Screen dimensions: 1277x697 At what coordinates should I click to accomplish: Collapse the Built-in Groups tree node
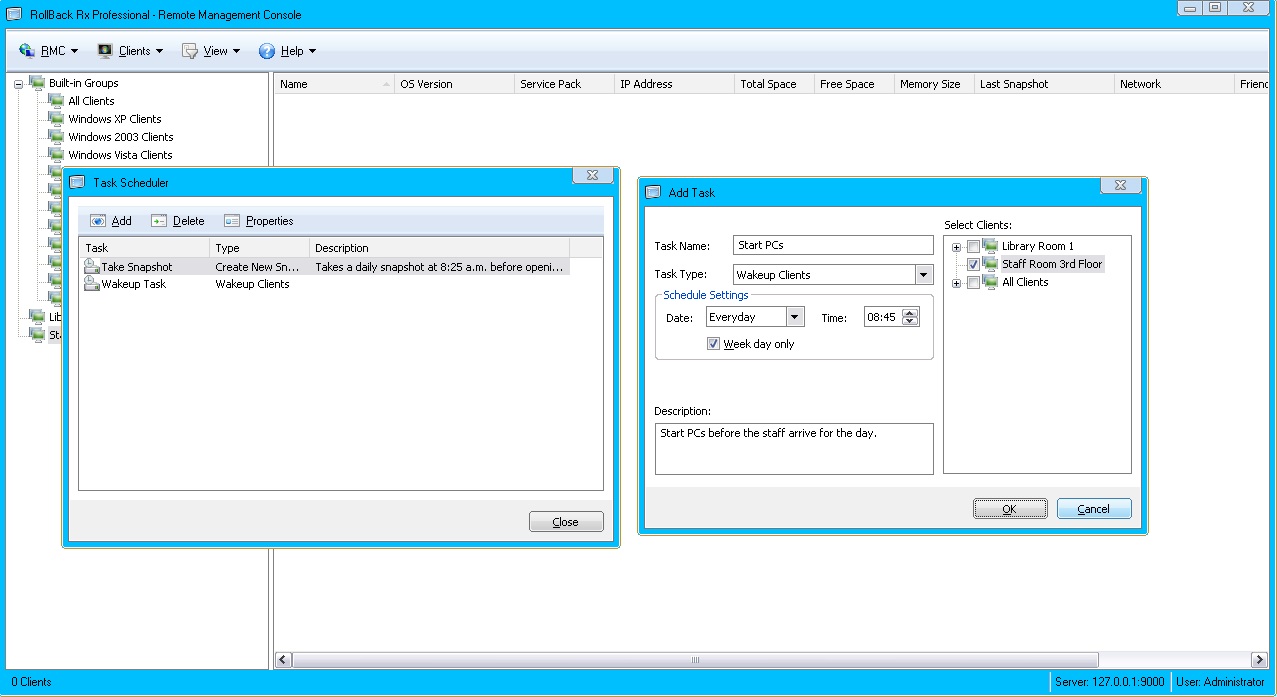pyautogui.click(x=18, y=84)
